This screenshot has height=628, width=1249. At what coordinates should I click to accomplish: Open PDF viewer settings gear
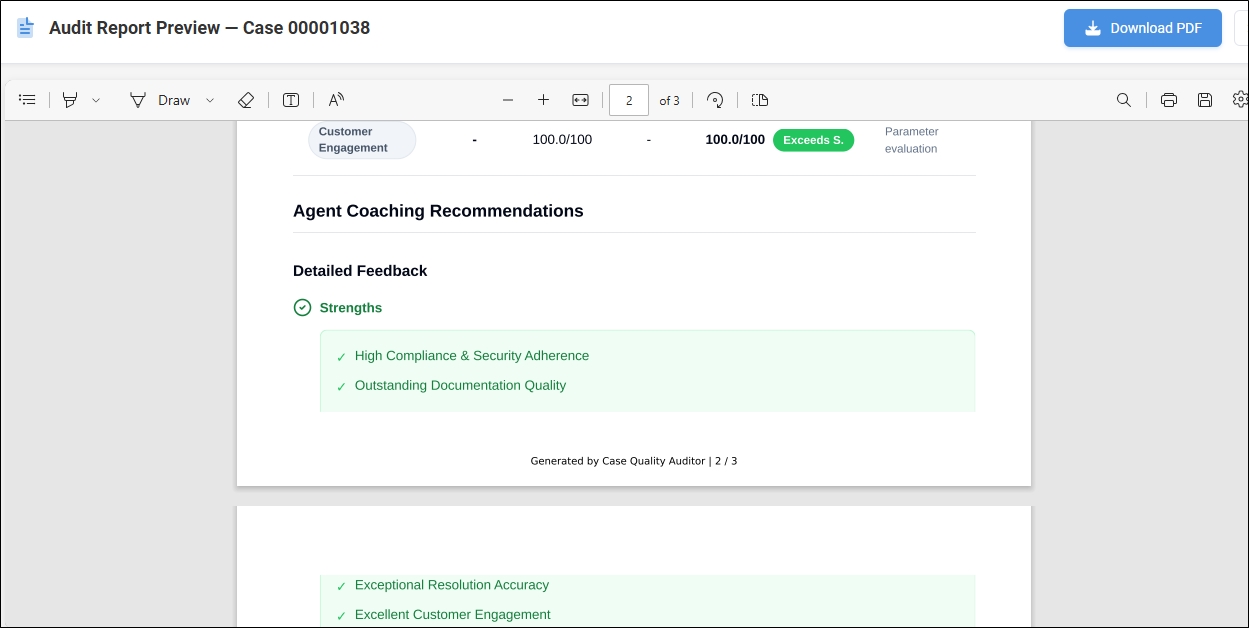tap(1240, 100)
